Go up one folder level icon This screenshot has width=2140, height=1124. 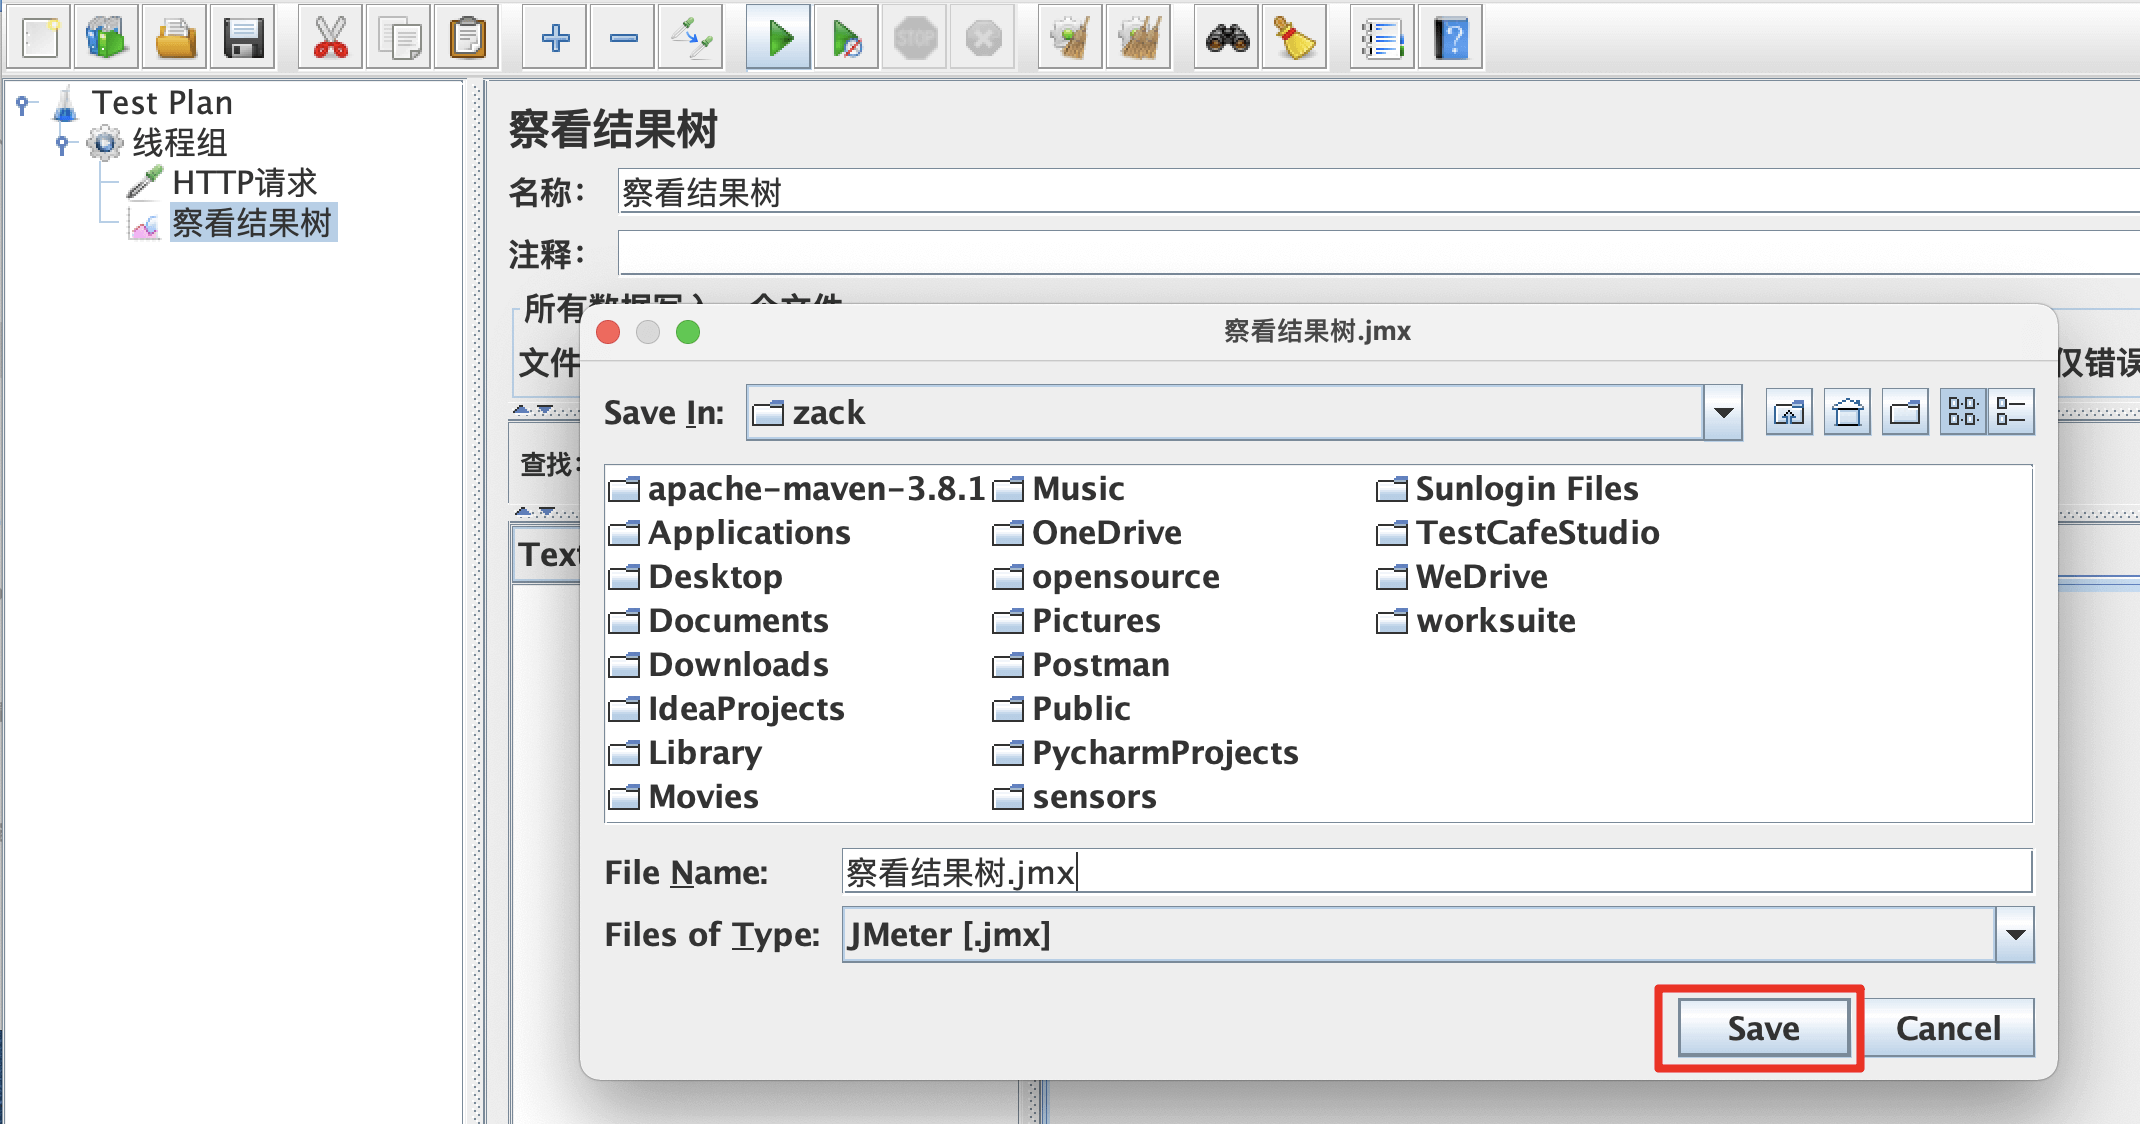coord(1789,412)
